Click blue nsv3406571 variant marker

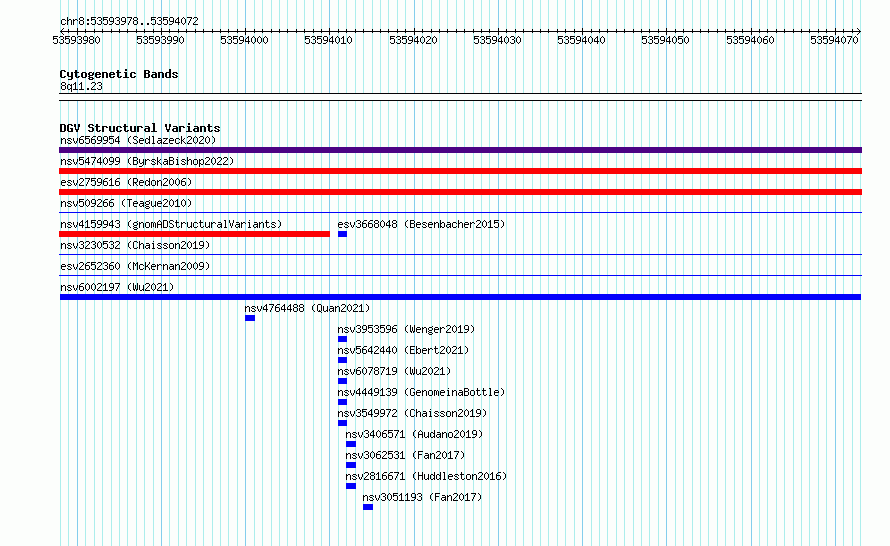351,444
